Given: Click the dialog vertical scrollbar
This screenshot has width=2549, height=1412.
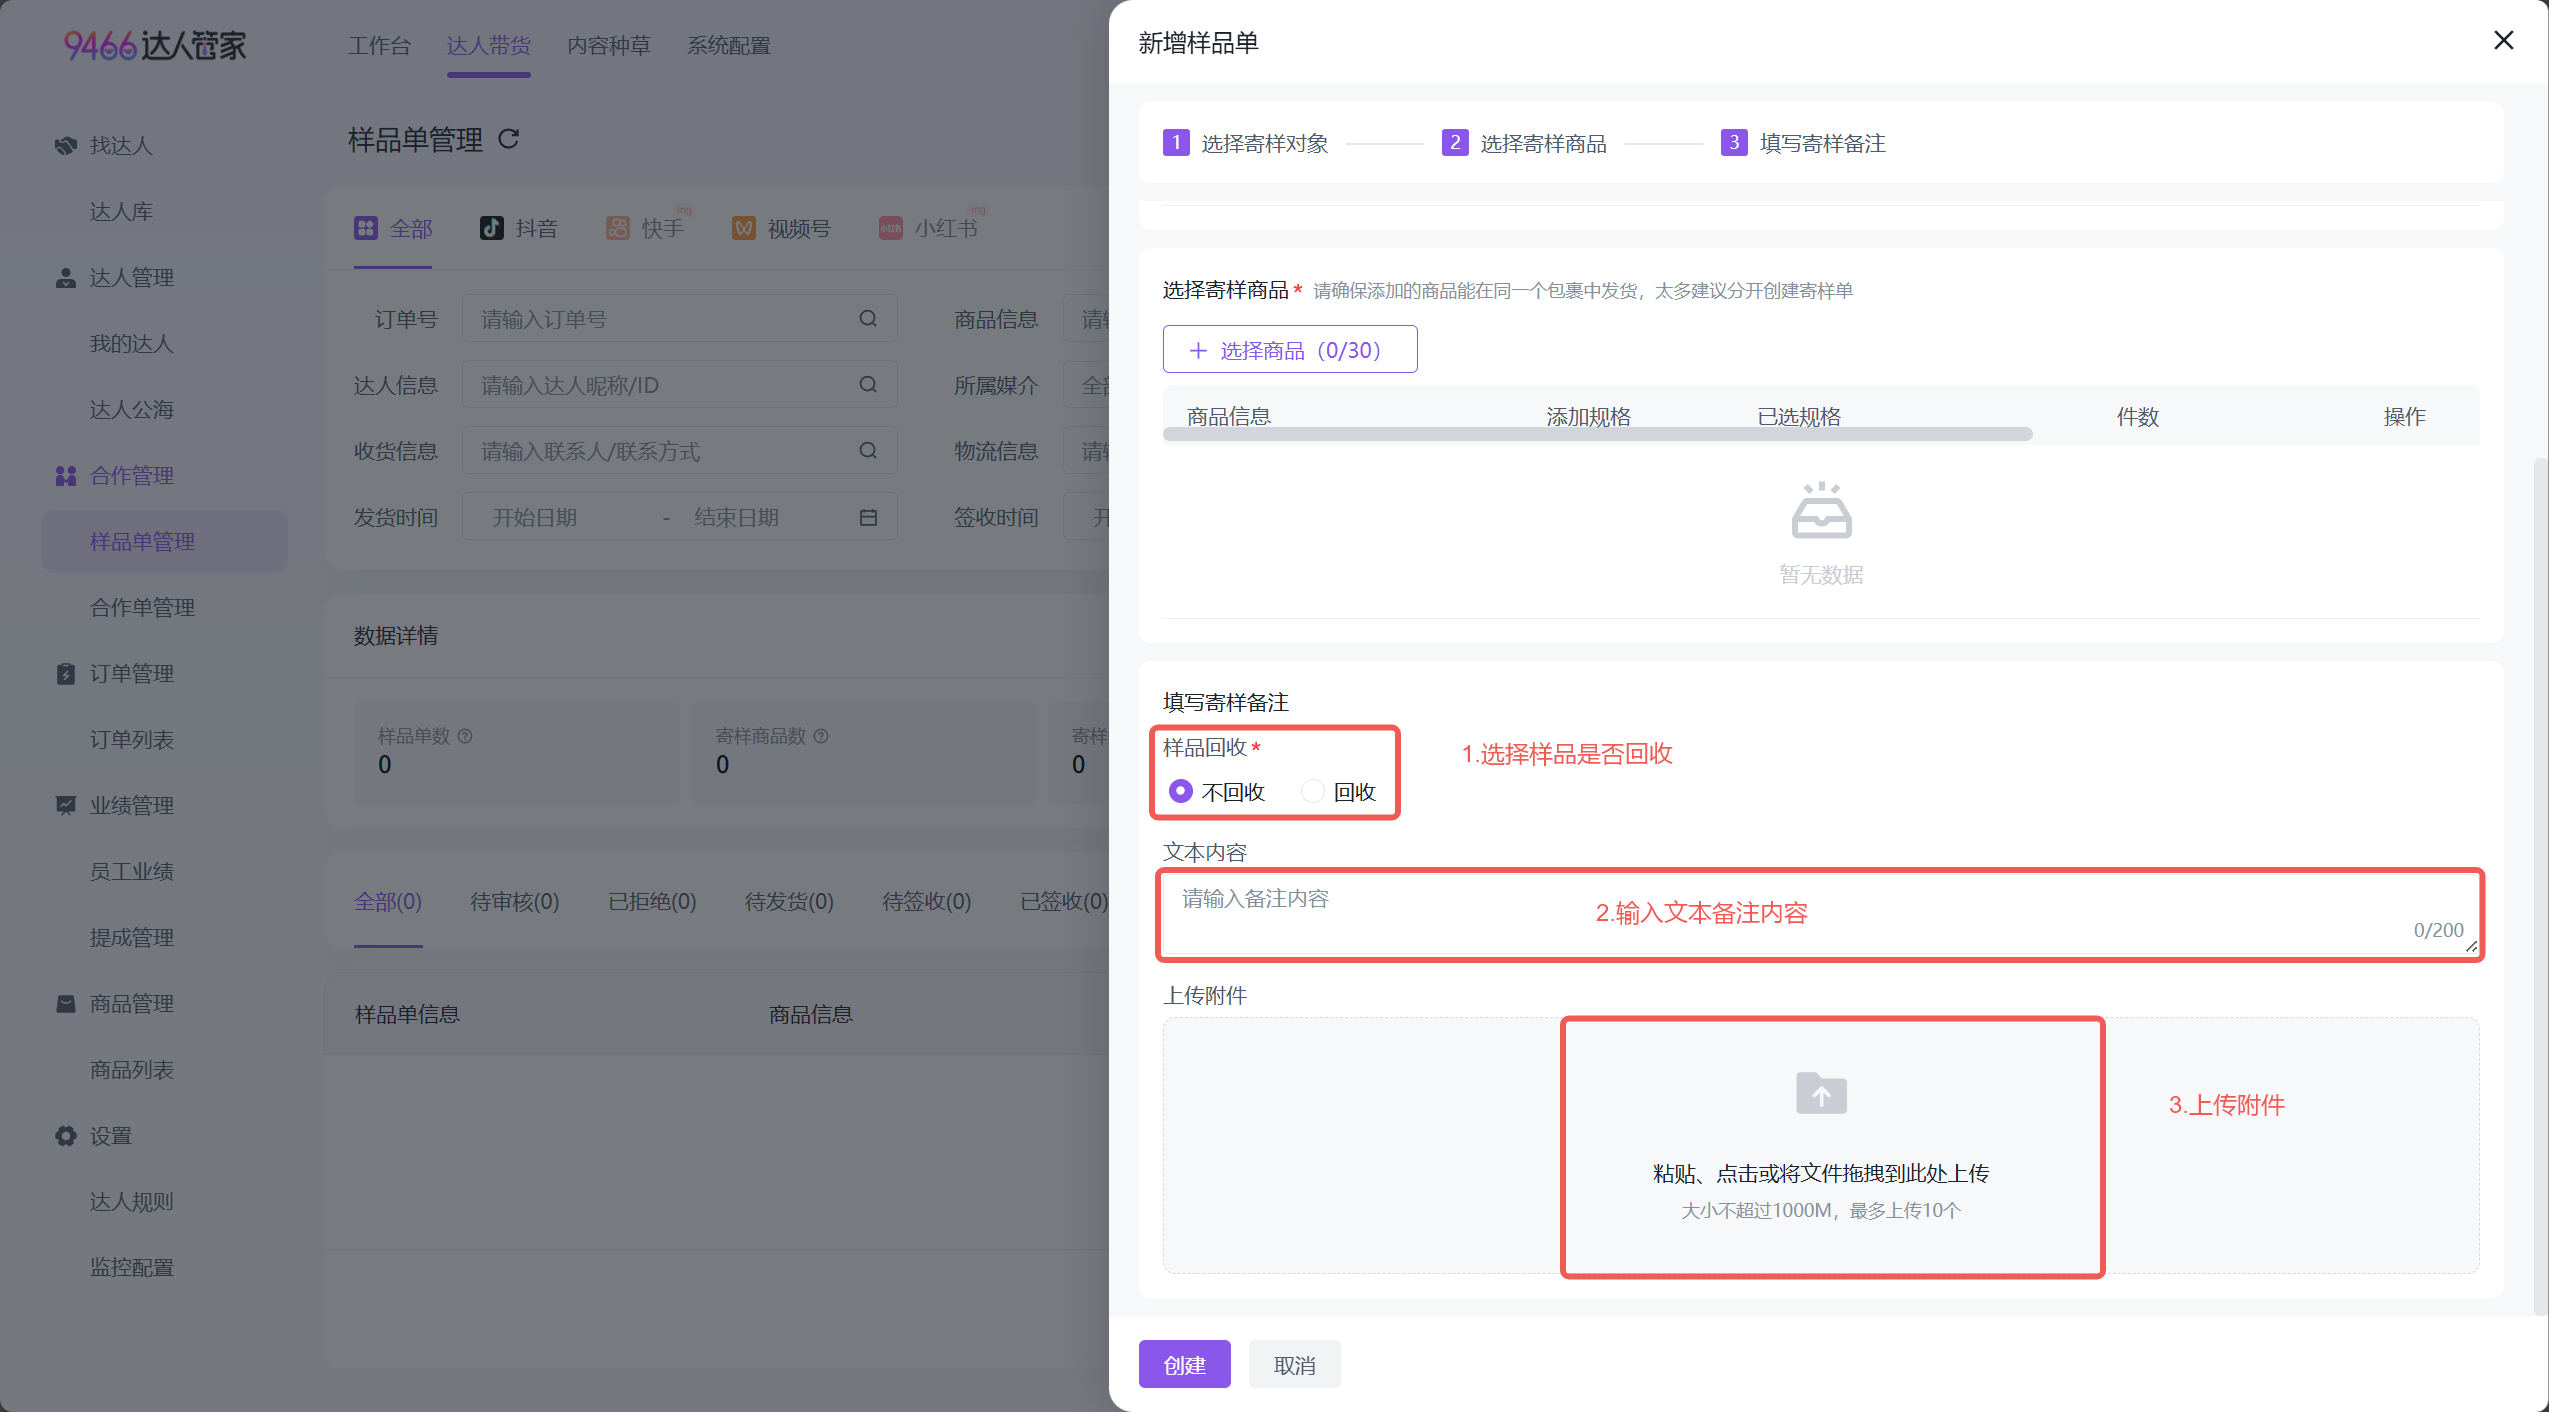Looking at the screenshot, I should pos(2540,885).
